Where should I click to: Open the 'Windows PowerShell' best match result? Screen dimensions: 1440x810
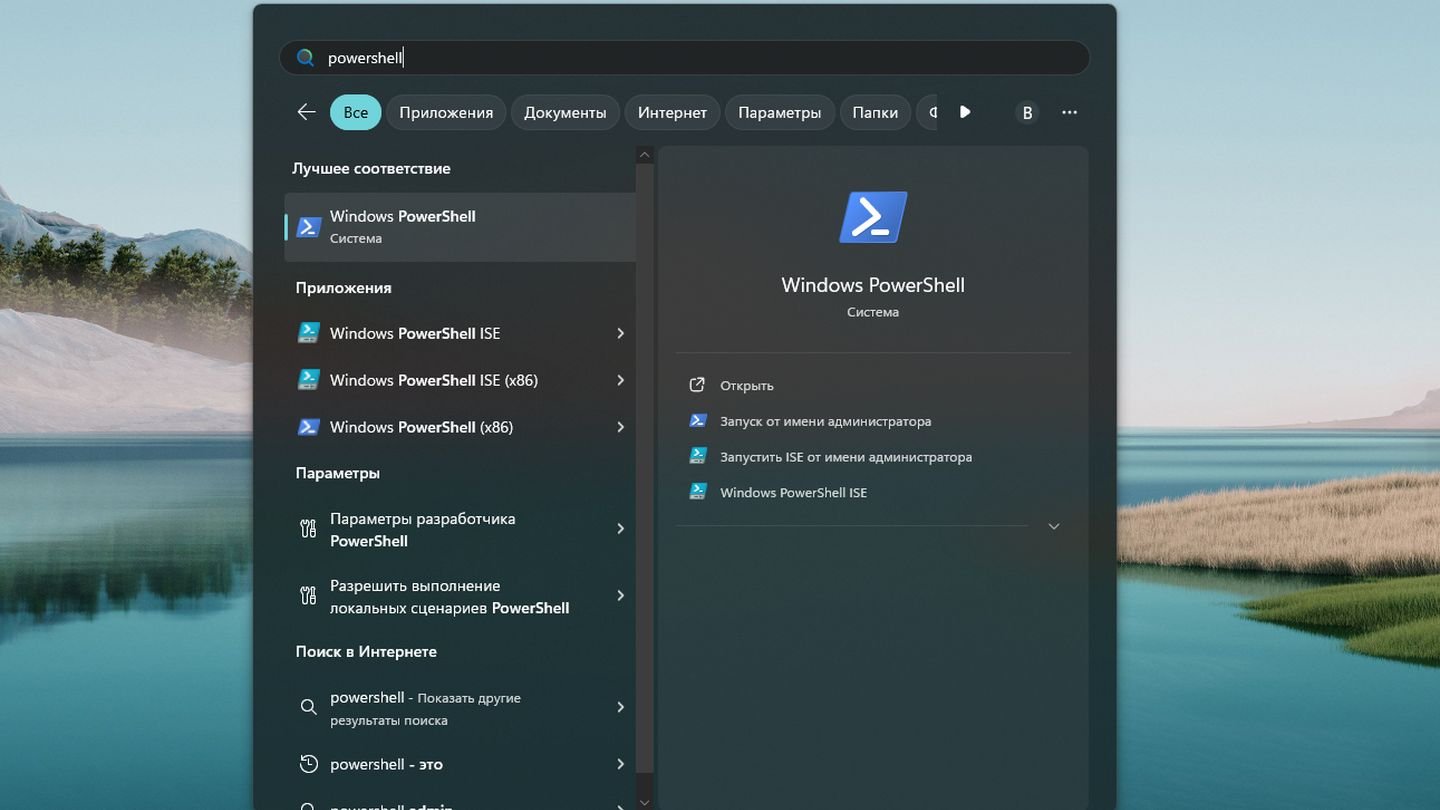[x=460, y=227]
